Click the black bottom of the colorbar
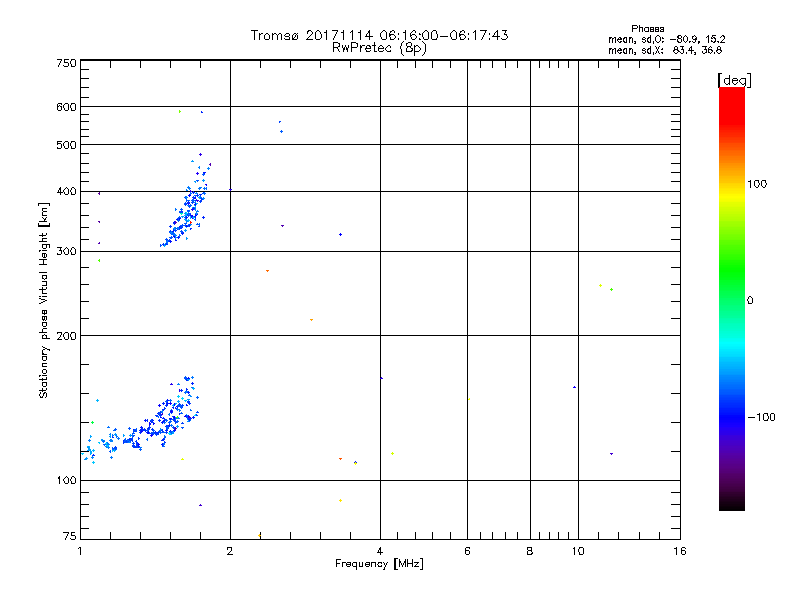 732,503
